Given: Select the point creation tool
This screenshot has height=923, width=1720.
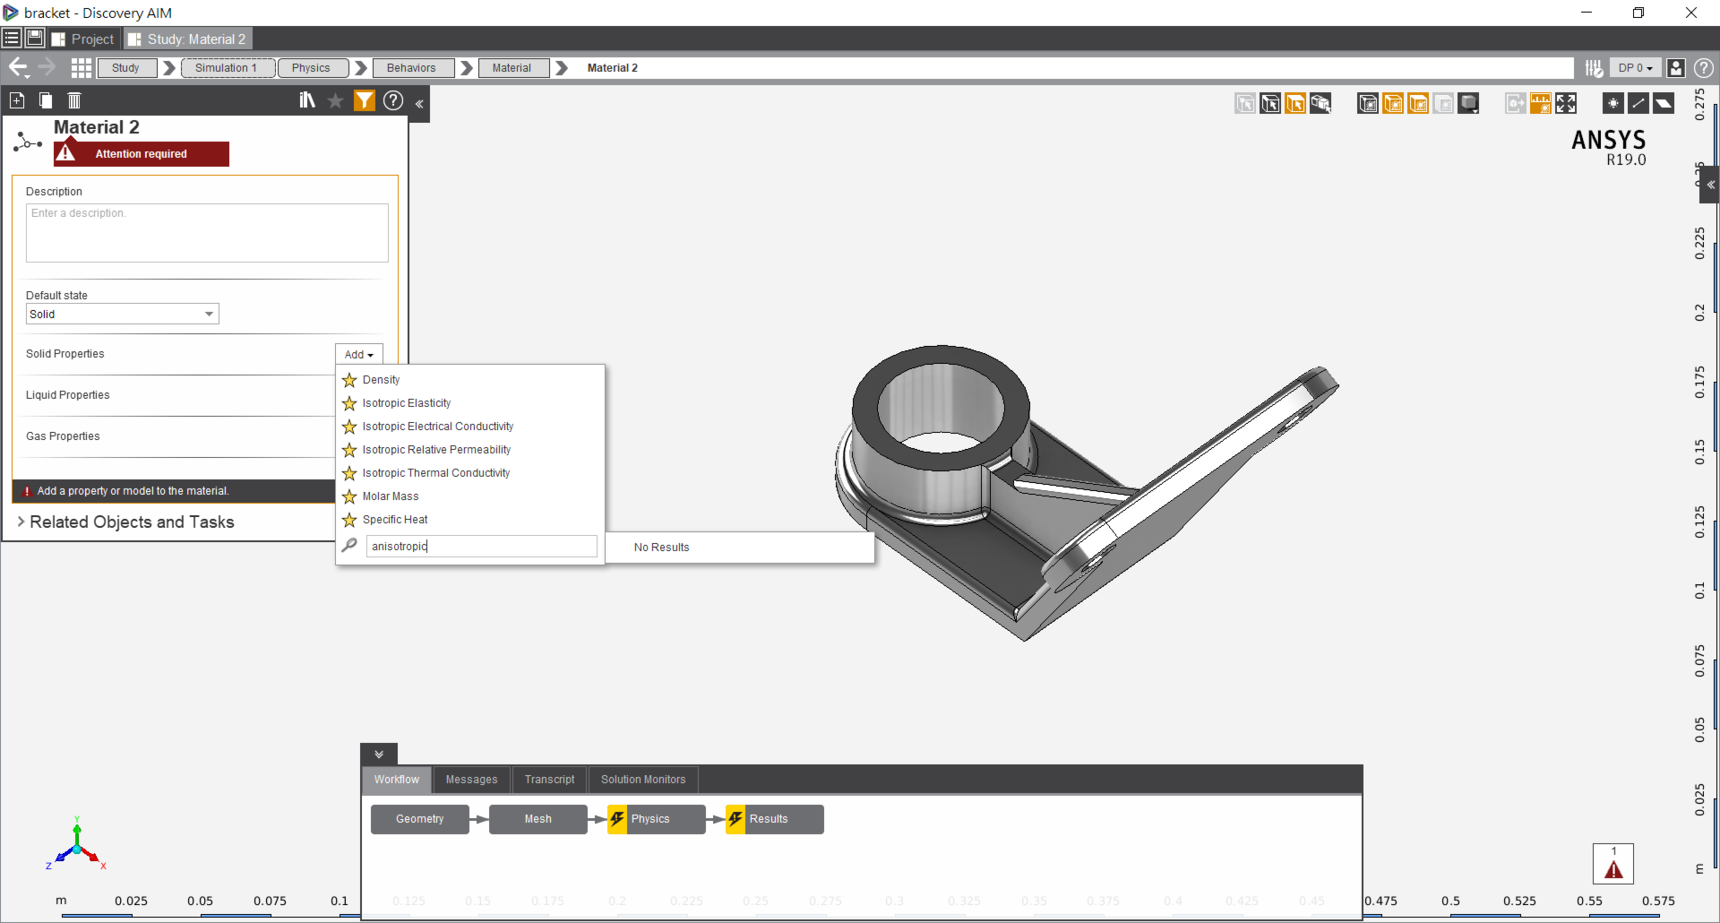Looking at the screenshot, I should tap(1613, 103).
